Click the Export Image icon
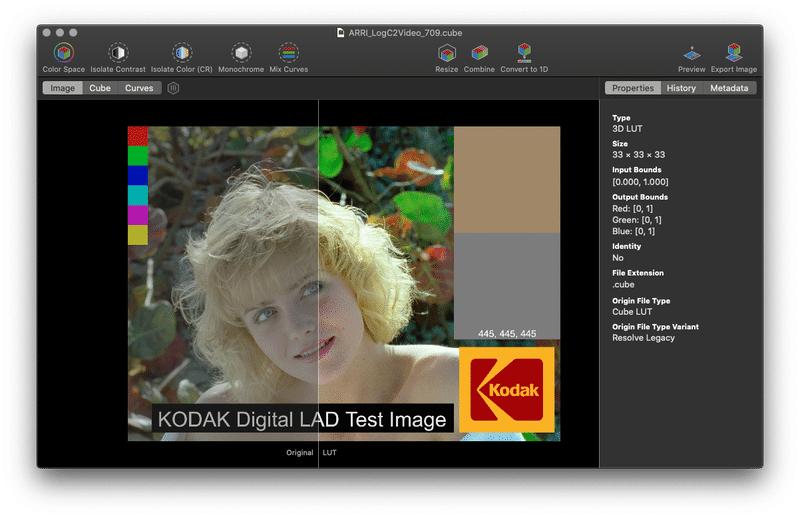Screen dimensions: 800x517 coord(734,53)
